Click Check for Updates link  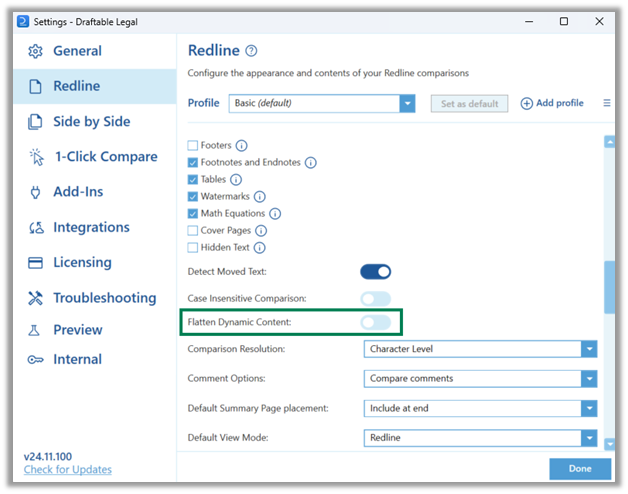coord(68,470)
